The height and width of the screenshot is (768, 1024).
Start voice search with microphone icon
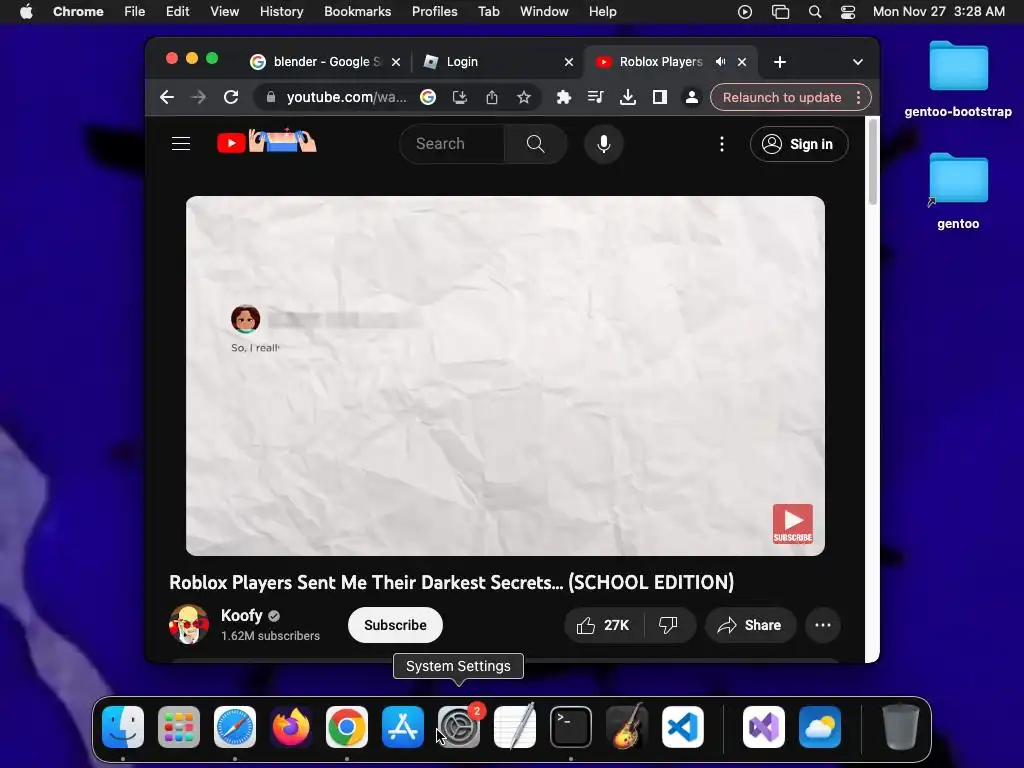point(603,144)
